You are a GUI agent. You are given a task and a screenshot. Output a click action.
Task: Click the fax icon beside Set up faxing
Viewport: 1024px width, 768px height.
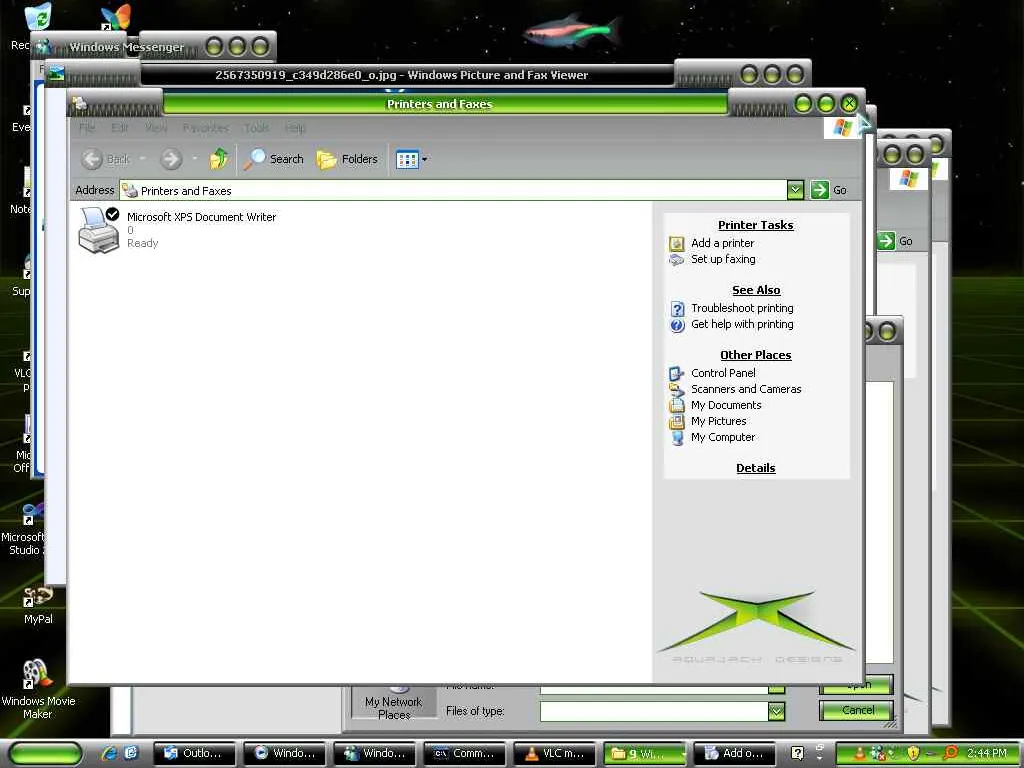(x=677, y=260)
